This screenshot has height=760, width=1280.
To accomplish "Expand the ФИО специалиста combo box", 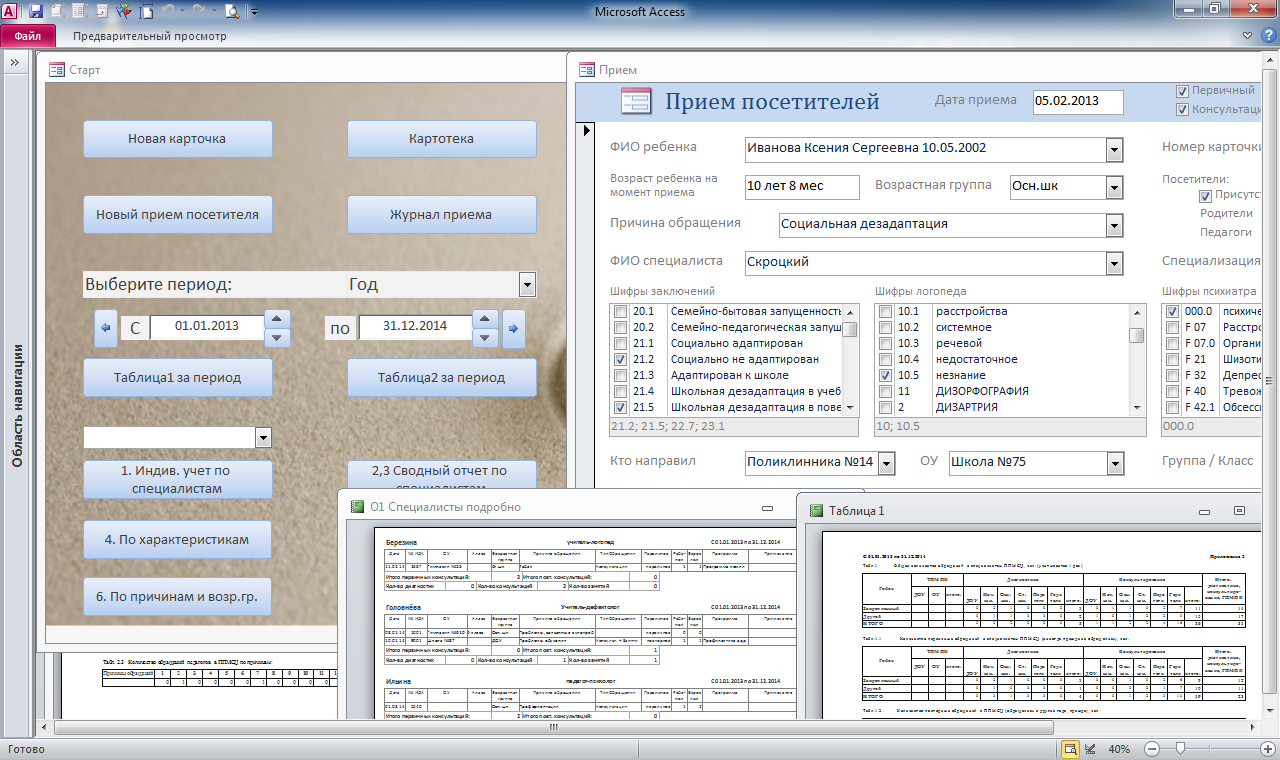I will (x=1114, y=263).
